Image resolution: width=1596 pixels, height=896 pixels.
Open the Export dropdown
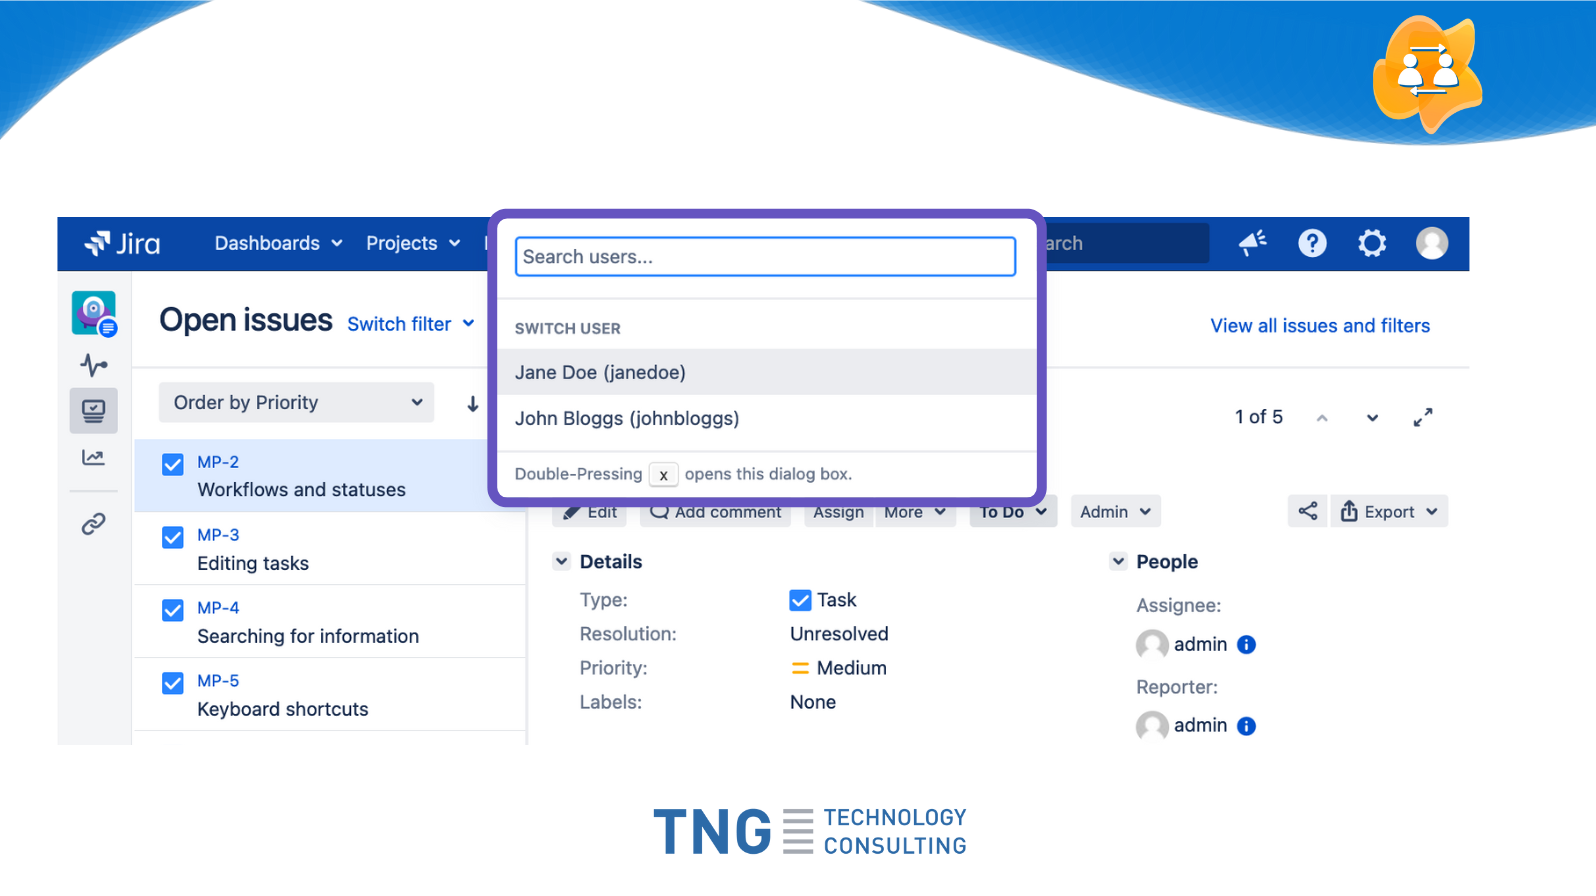pos(1389,512)
